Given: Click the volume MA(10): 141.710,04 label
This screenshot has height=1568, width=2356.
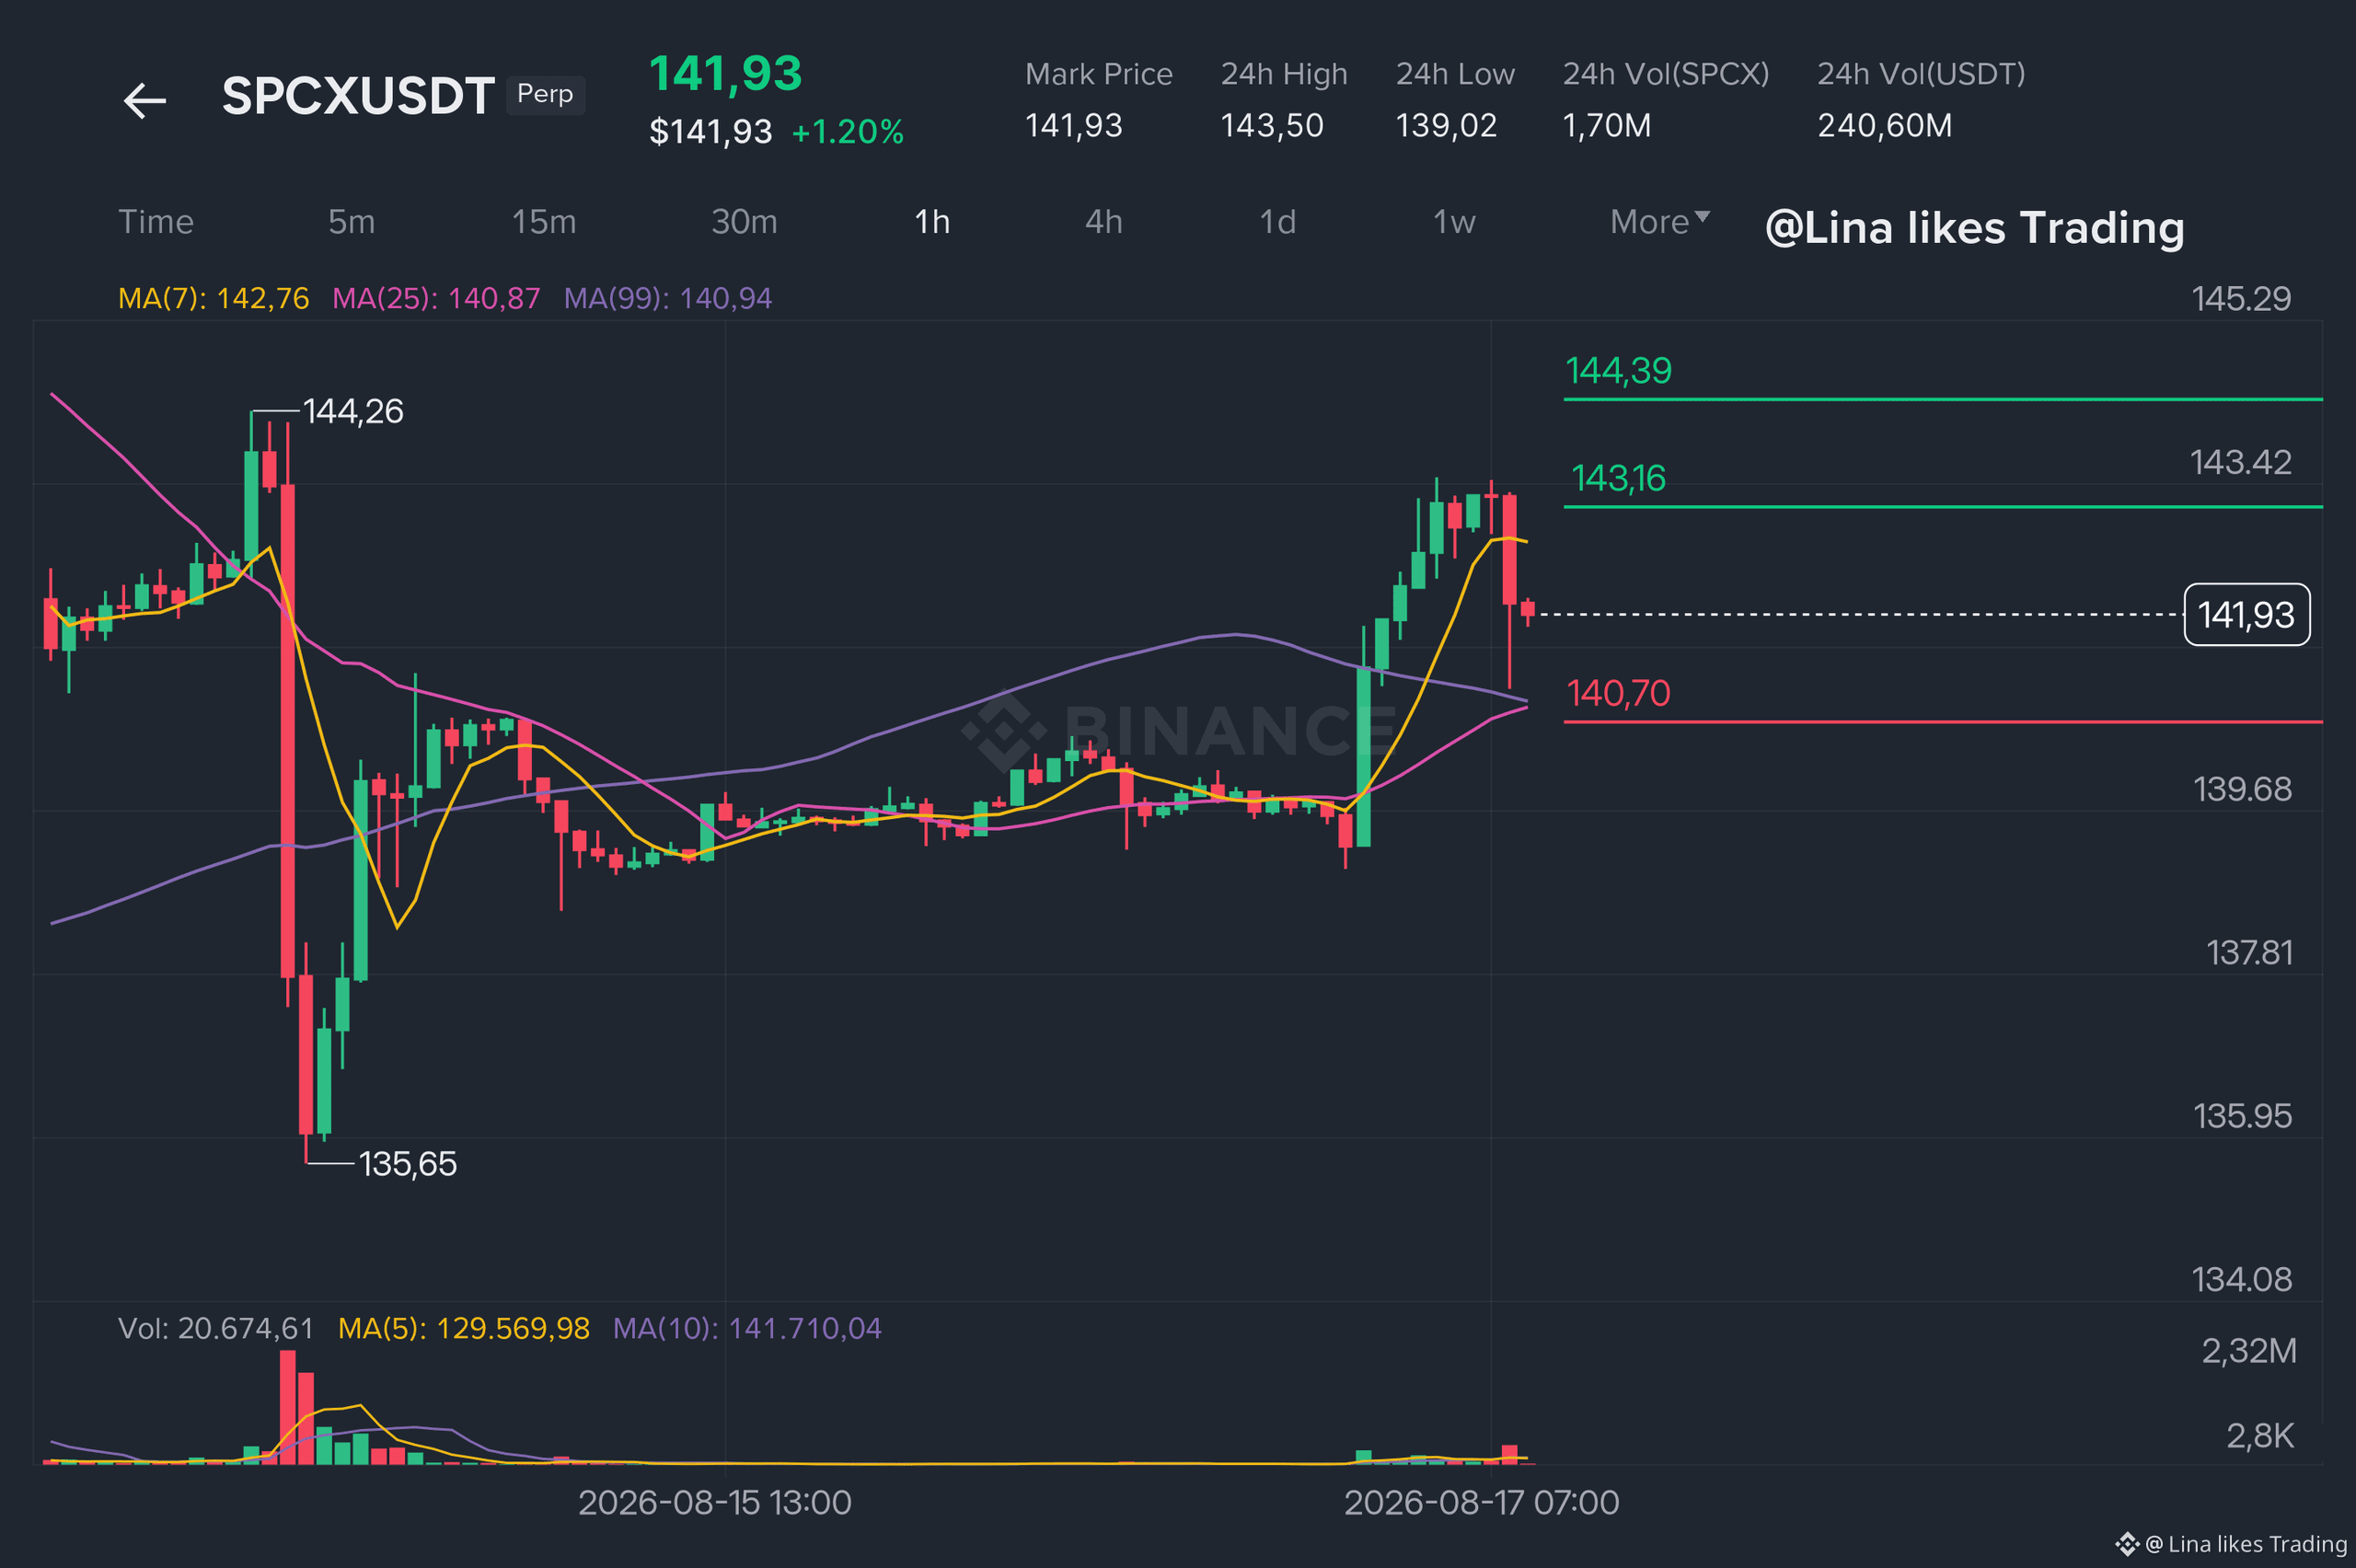Looking at the screenshot, I should 747,1328.
